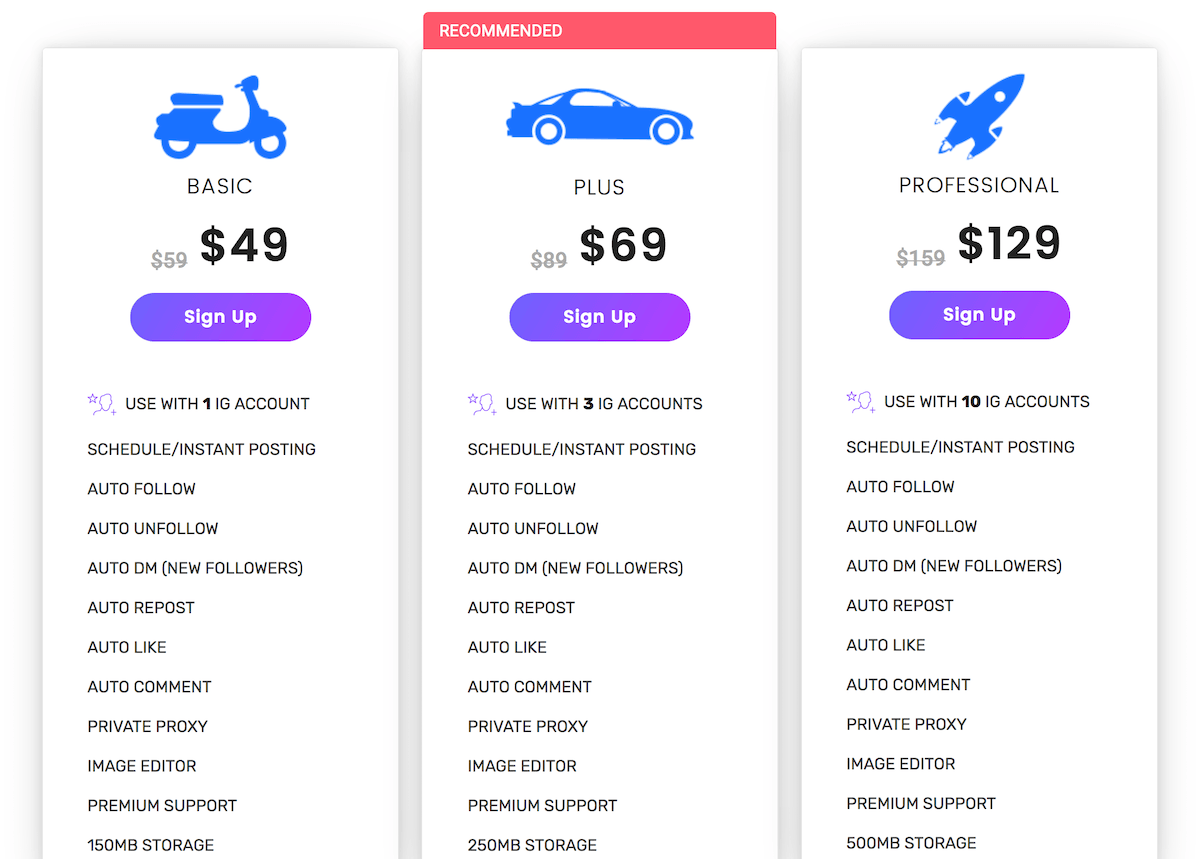Sign up for the Basic plan
This screenshot has height=859, width=1200.
coord(220,317)
